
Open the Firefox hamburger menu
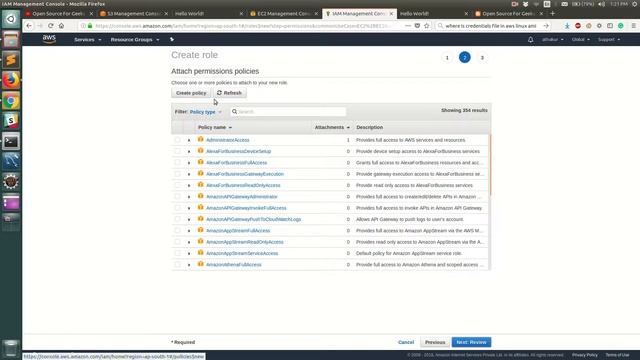pos(633,26)
